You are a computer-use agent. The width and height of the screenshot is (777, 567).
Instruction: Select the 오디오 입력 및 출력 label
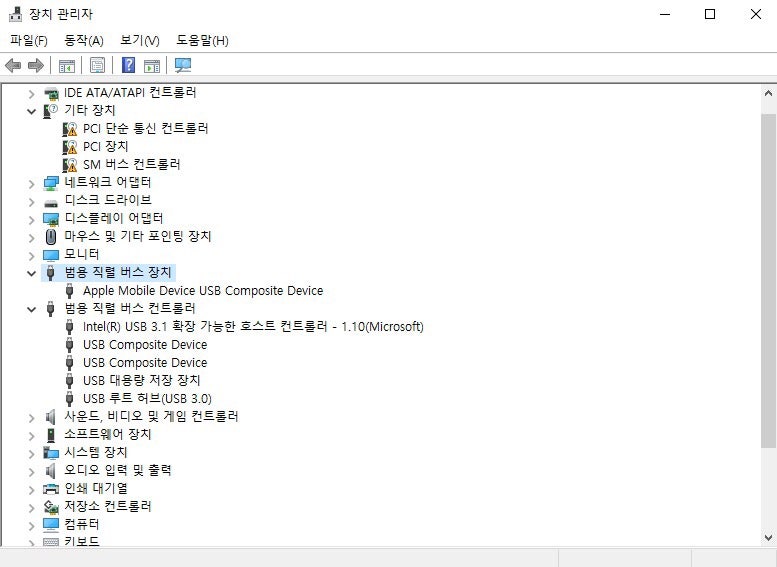117,470
